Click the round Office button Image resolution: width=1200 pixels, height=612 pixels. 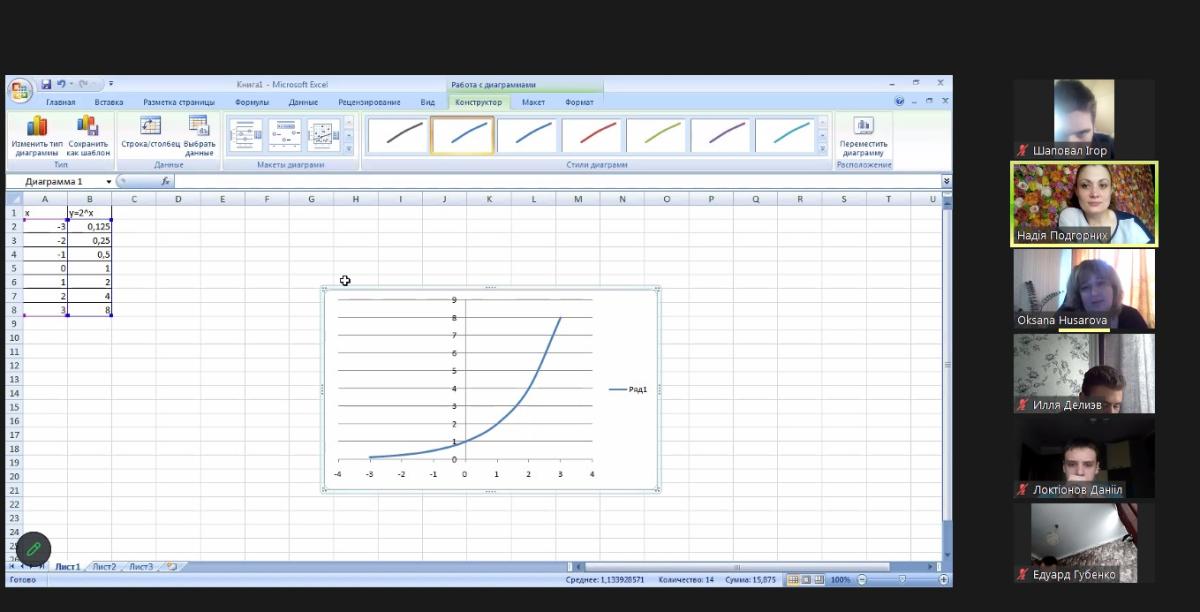point(20,91)
